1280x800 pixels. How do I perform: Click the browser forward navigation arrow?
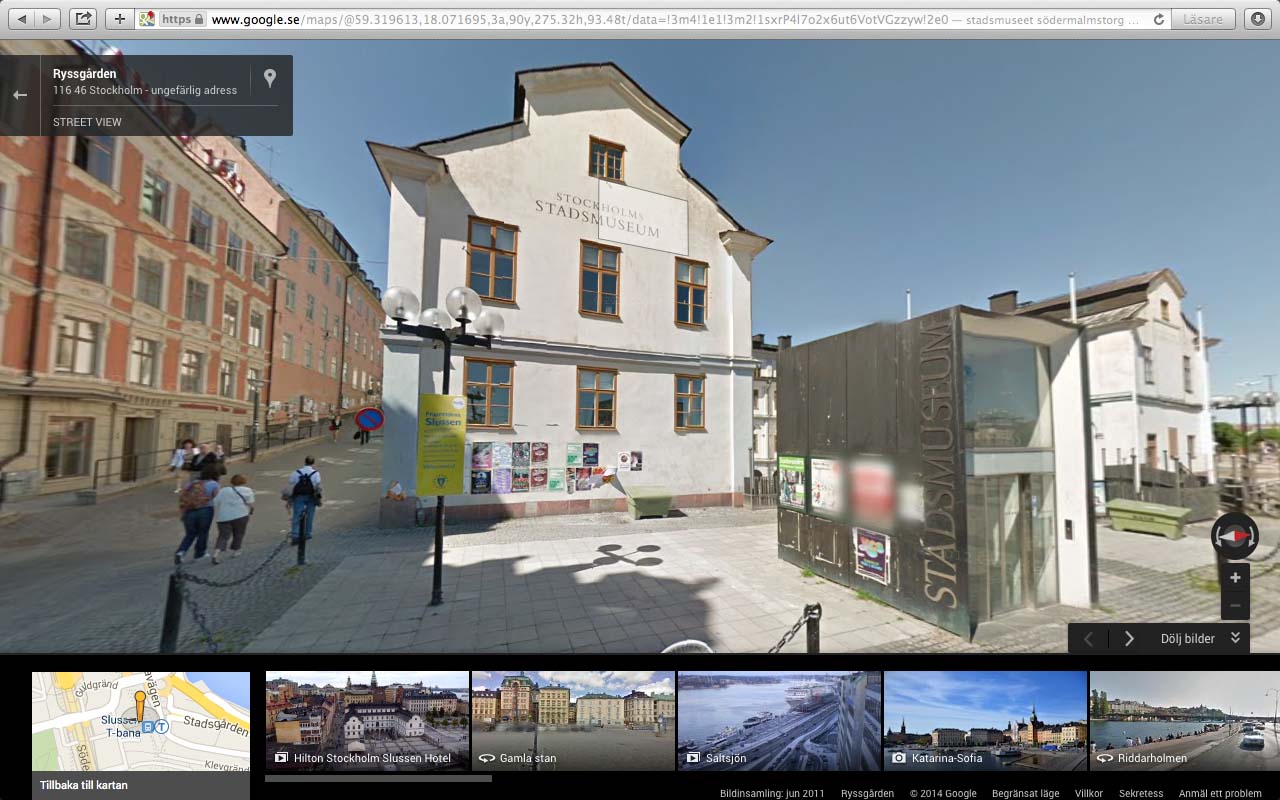pyautogui.click(x=47, y=19)
